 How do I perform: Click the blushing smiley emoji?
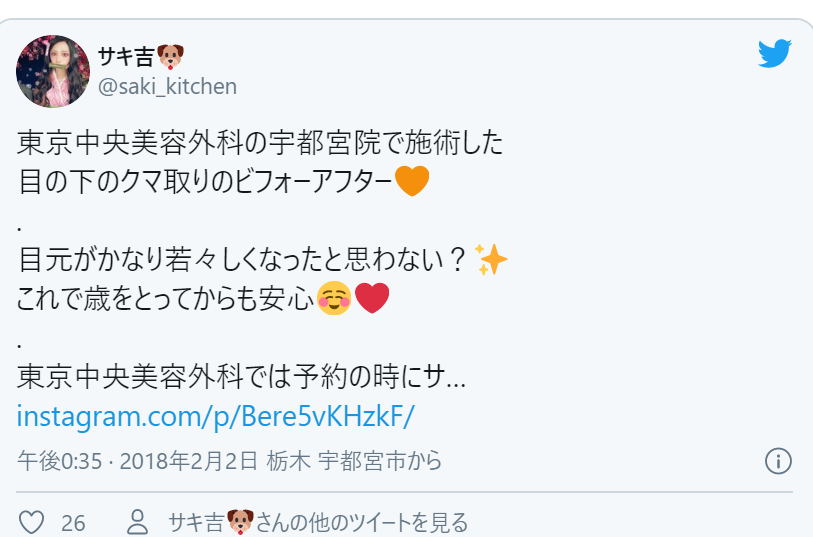point(334,298)
